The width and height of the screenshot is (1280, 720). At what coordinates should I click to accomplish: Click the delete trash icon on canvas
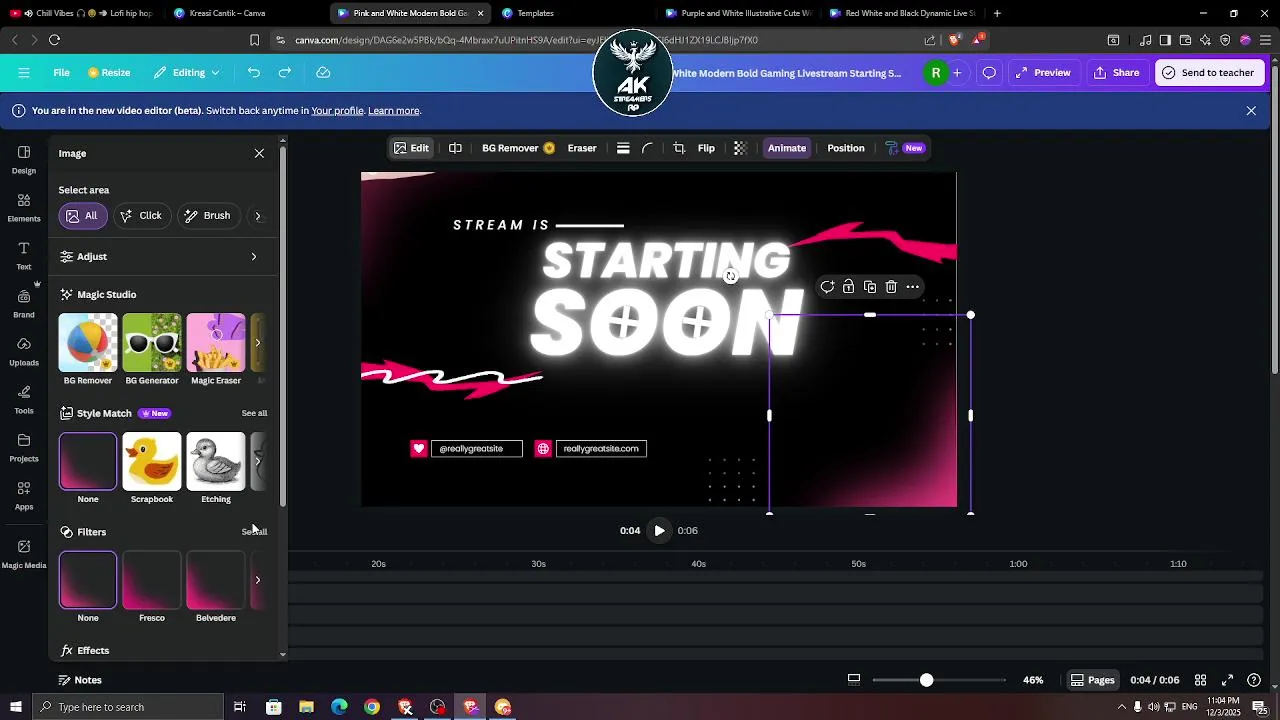point(891,287)
